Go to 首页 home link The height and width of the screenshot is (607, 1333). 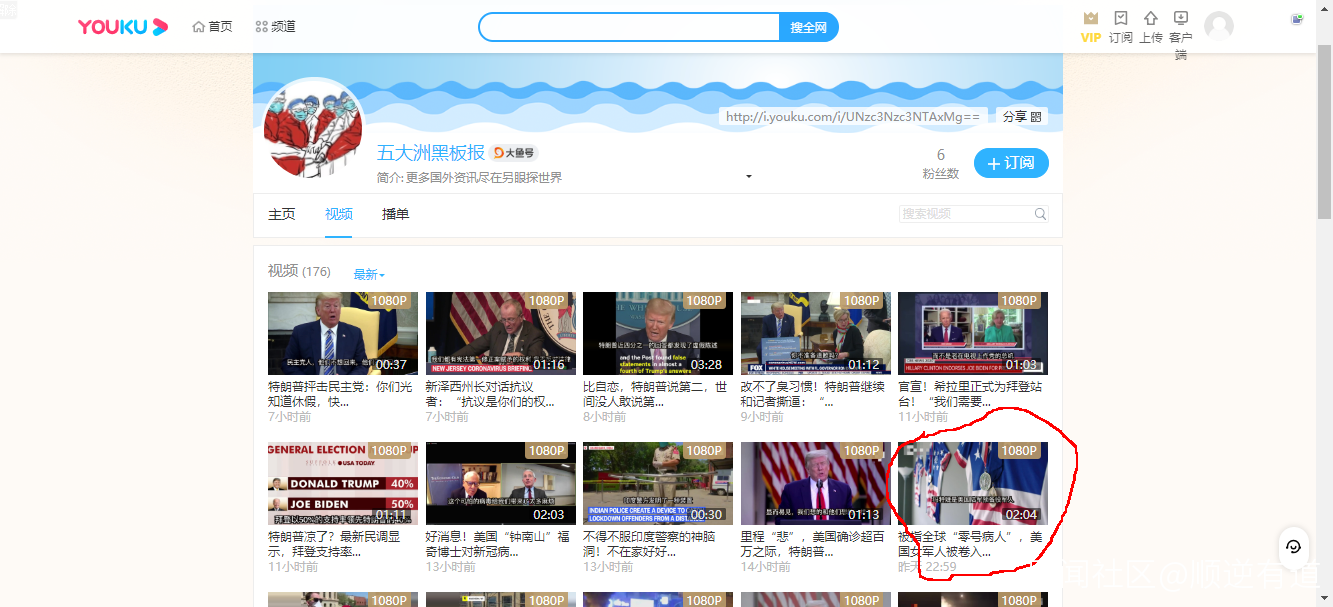[x=212, y=27]
